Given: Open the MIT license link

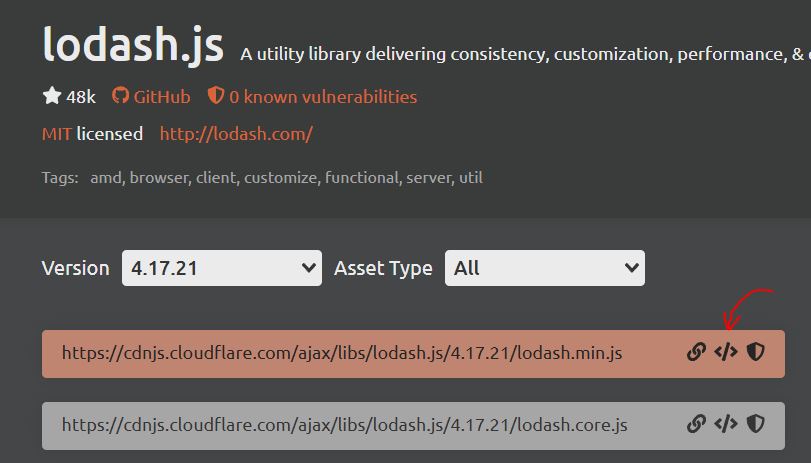Looking at the screenshot, I should click(x=56, y=134).
